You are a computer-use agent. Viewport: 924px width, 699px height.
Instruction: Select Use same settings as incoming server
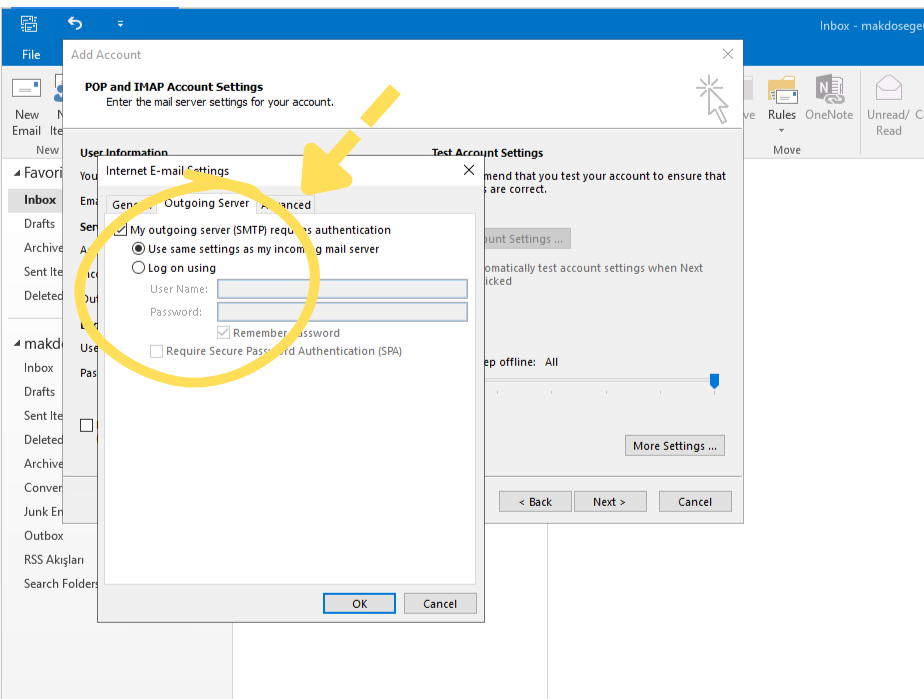click(138, 249)
